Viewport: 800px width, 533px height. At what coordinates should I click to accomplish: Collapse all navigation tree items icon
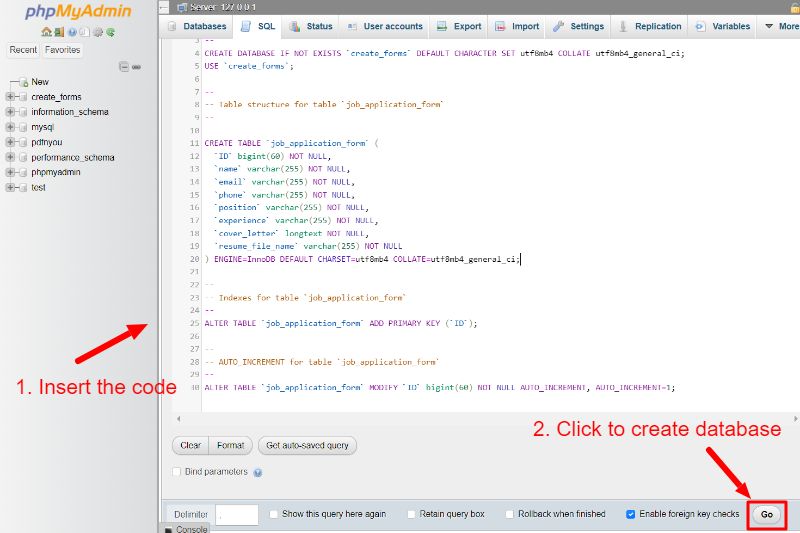pyautogui.click(x=124, y=66)
